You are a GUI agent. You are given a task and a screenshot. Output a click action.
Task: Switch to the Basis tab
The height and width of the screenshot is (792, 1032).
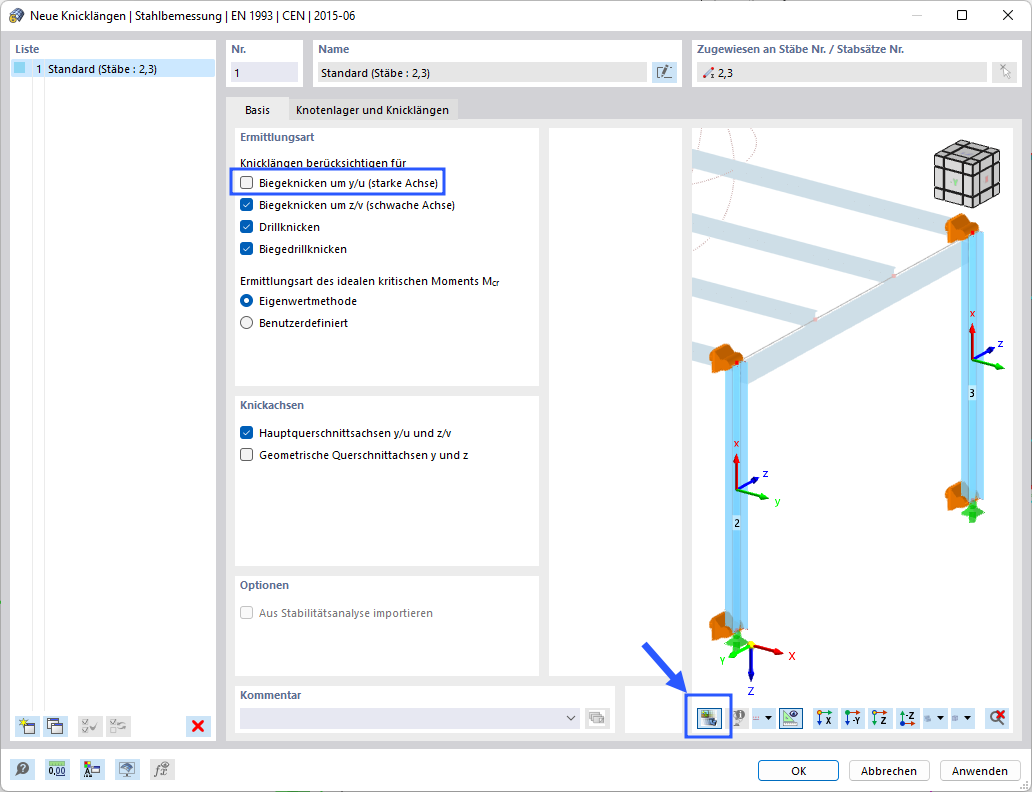(257, 110)
